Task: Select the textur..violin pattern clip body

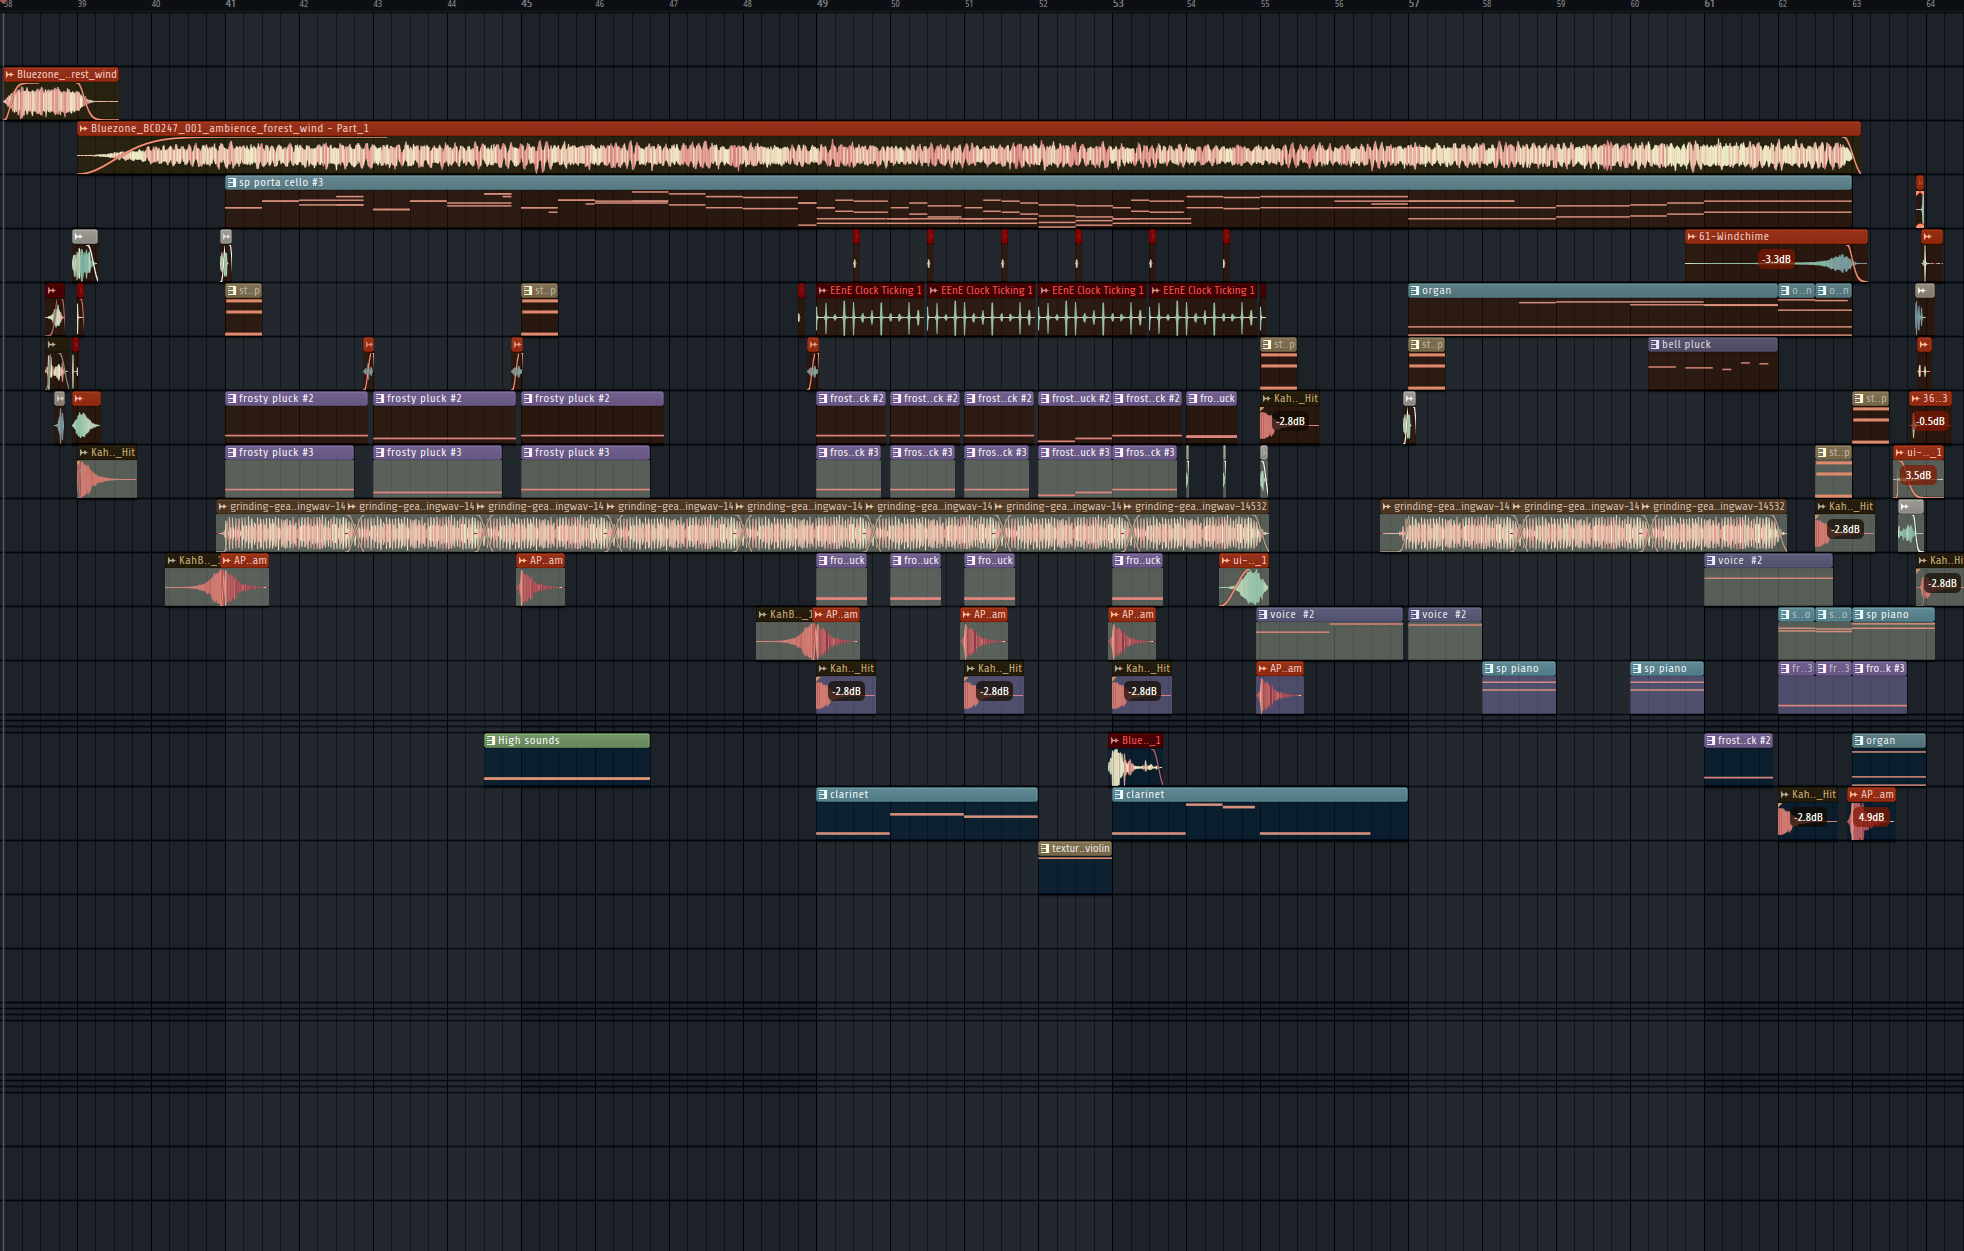Action: (x=1075, y=875)
